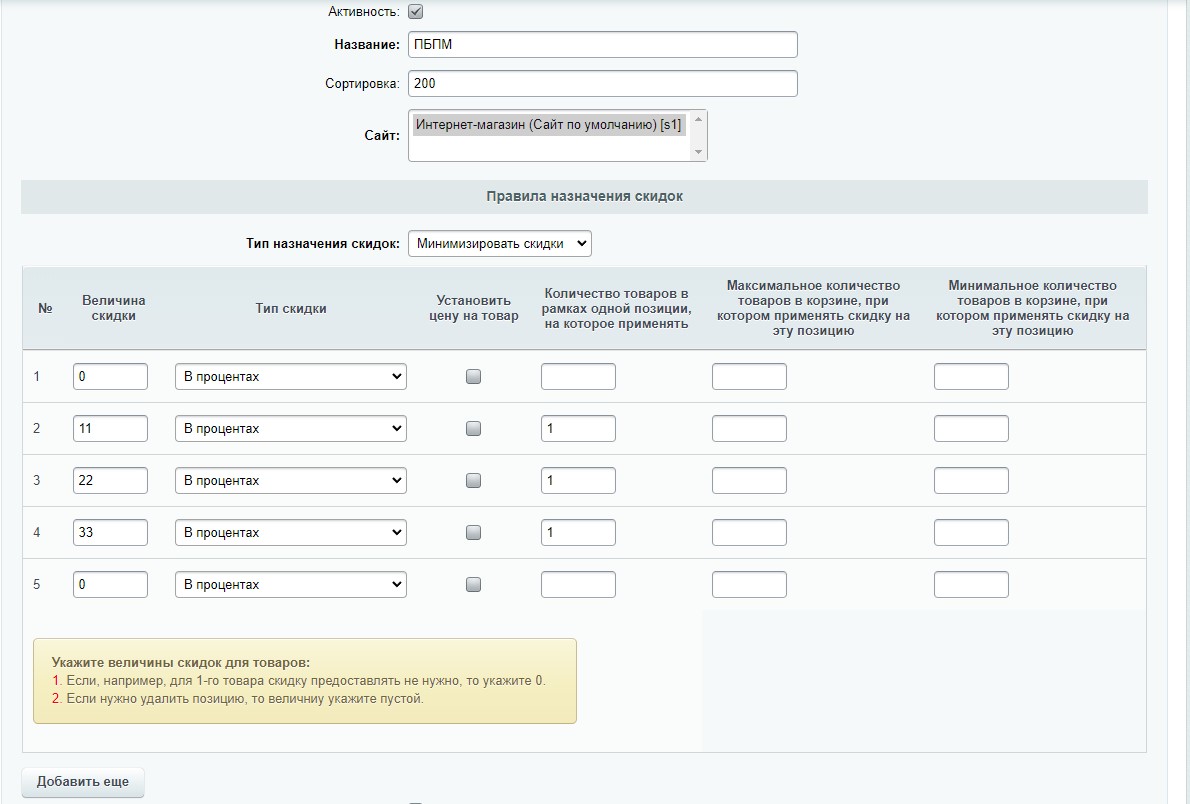This screenshot has width=1190, height=804.
Task: Open the Тип скидки dropdown in row 5
Action: click(x=290, y=585)
